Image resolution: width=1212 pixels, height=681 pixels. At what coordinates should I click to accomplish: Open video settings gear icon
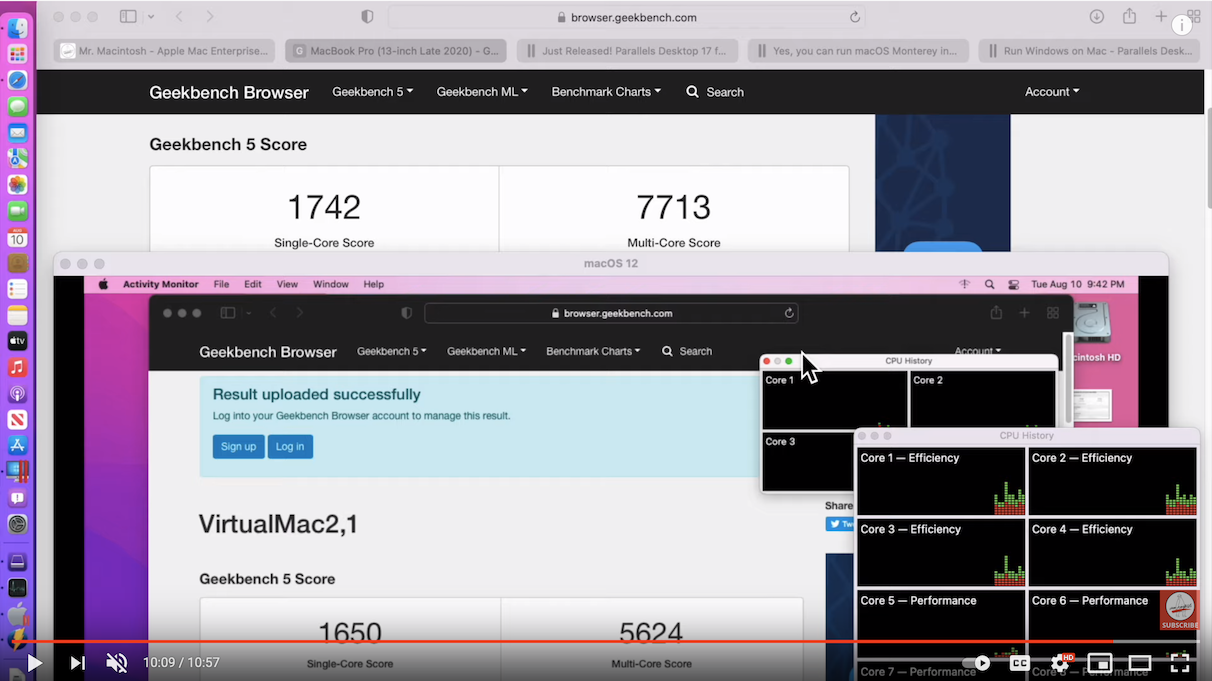[x=1060, y=663]
